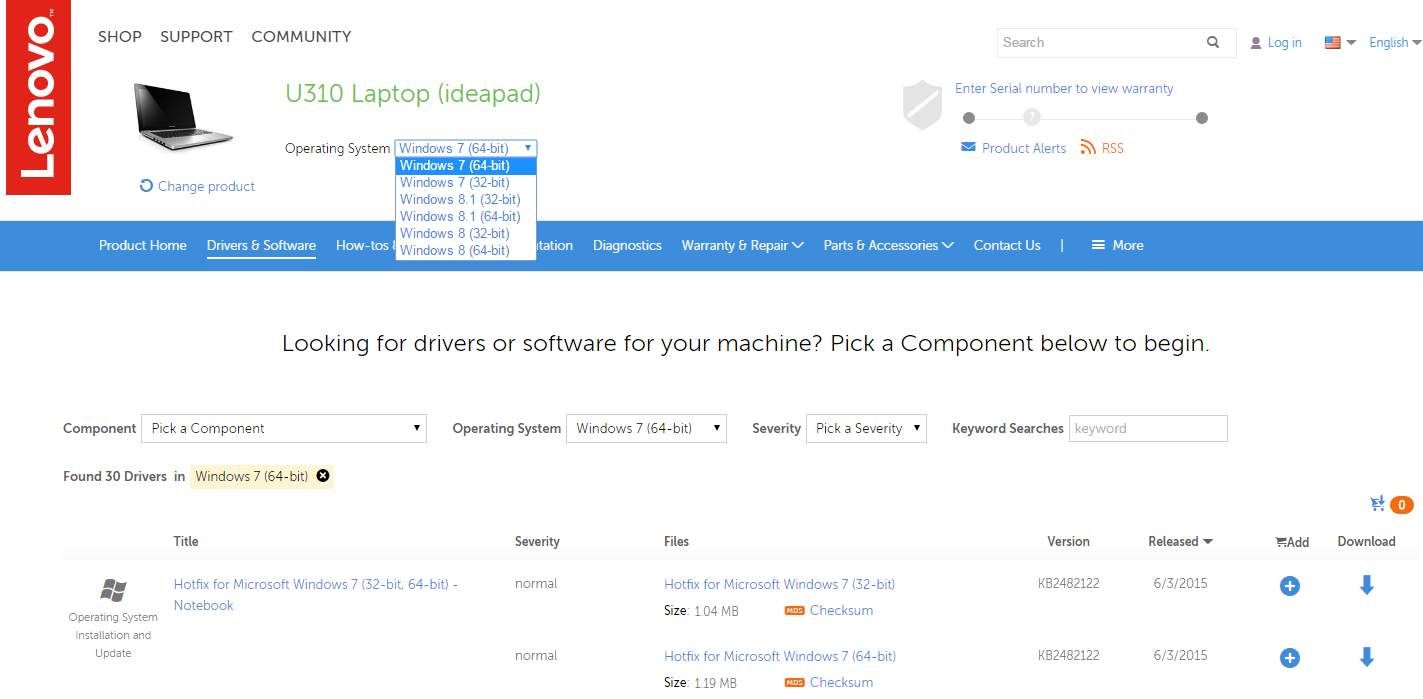Click the Log in link
This screenshot has height=699, width=1423.
1284,42
